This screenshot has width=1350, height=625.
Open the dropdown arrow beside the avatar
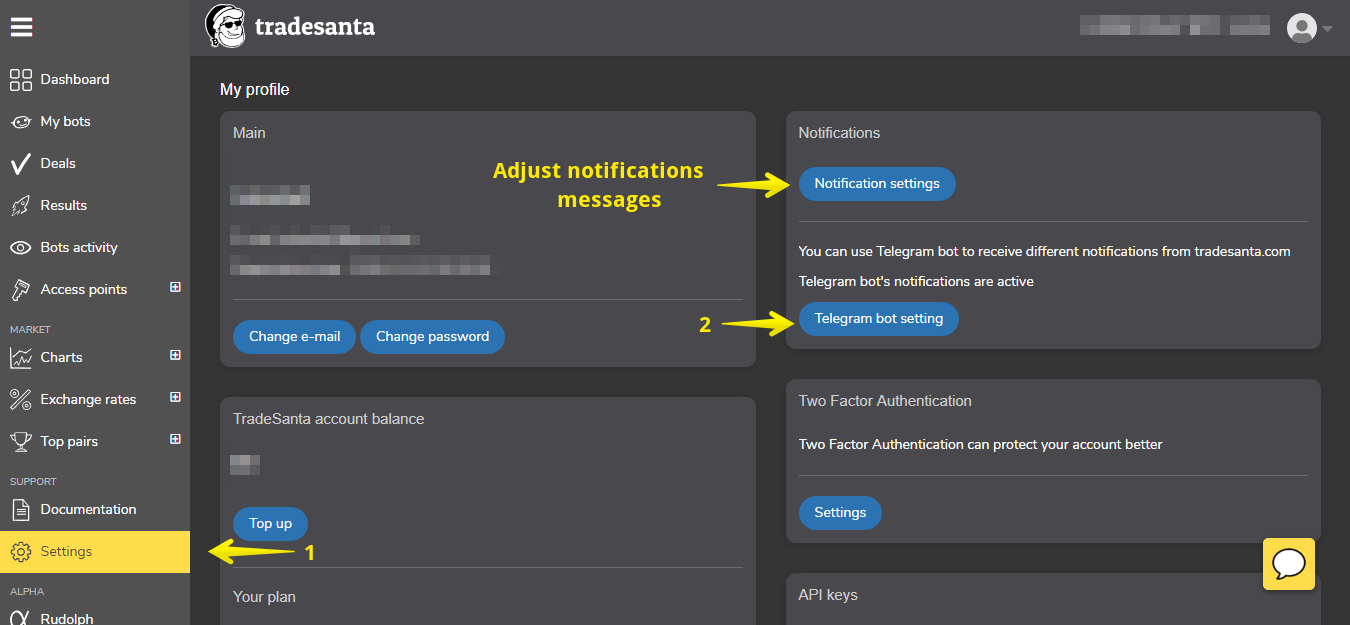1327,29
